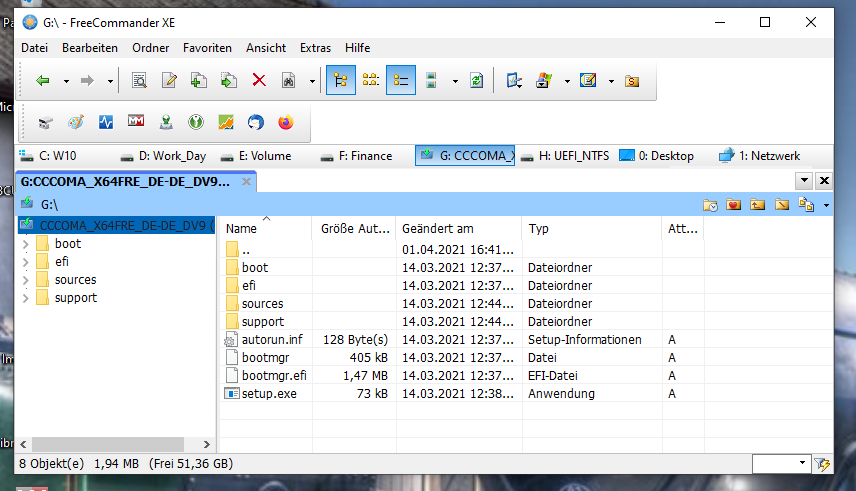Click the Refresh icon
The height and width of the screenshot is (491, 856).
[x=477, y=81]
